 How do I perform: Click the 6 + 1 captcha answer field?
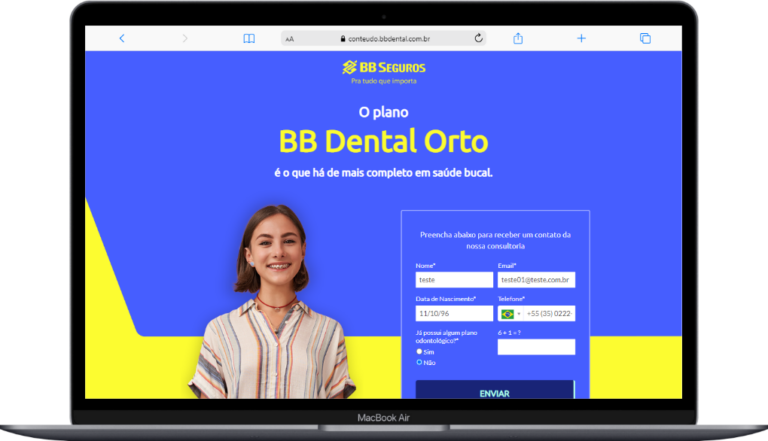(x=536, y=347)
